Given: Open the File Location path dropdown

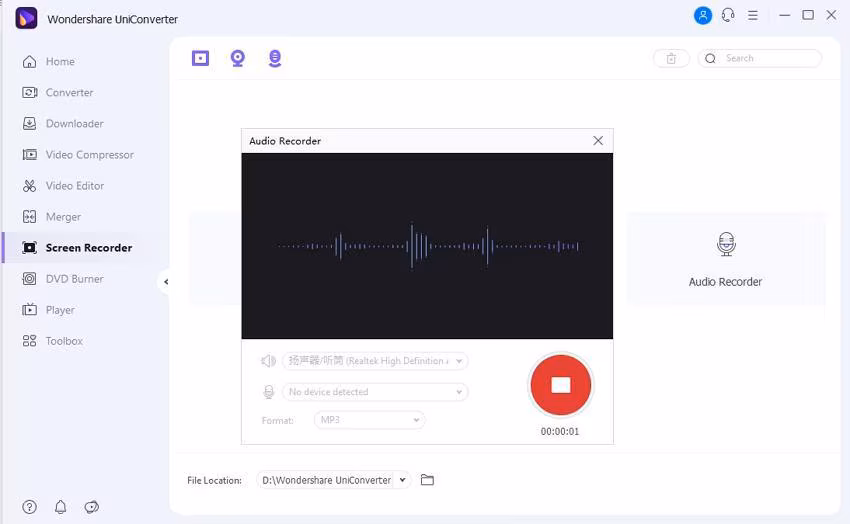Looking at the screenshot, I should coord(403,480).
